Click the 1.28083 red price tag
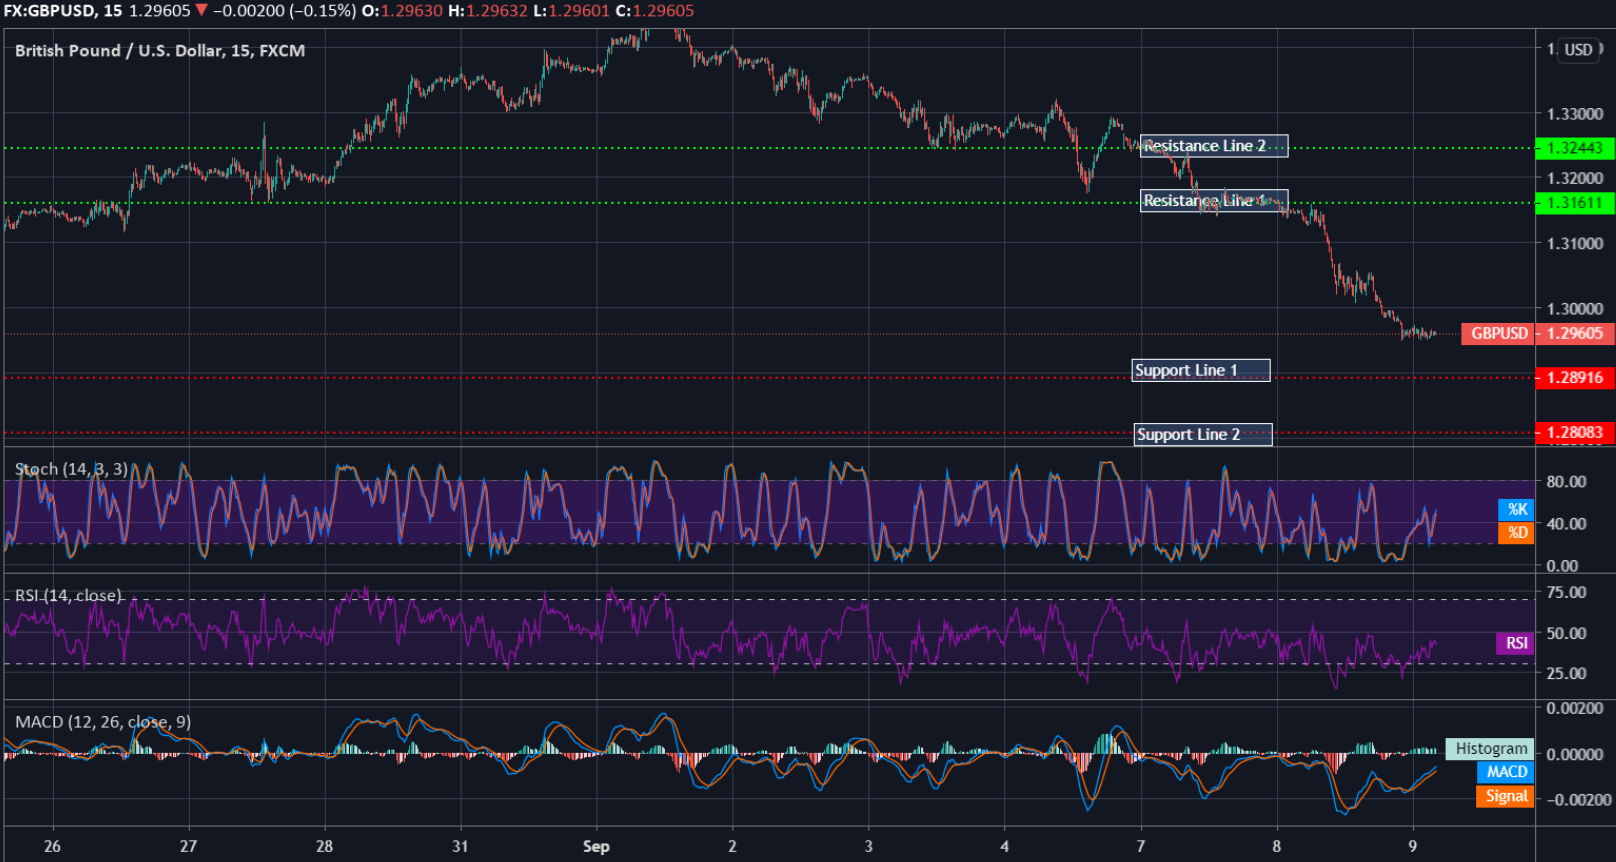This screenshot has height=862, width=1616. pos(1575,433)
